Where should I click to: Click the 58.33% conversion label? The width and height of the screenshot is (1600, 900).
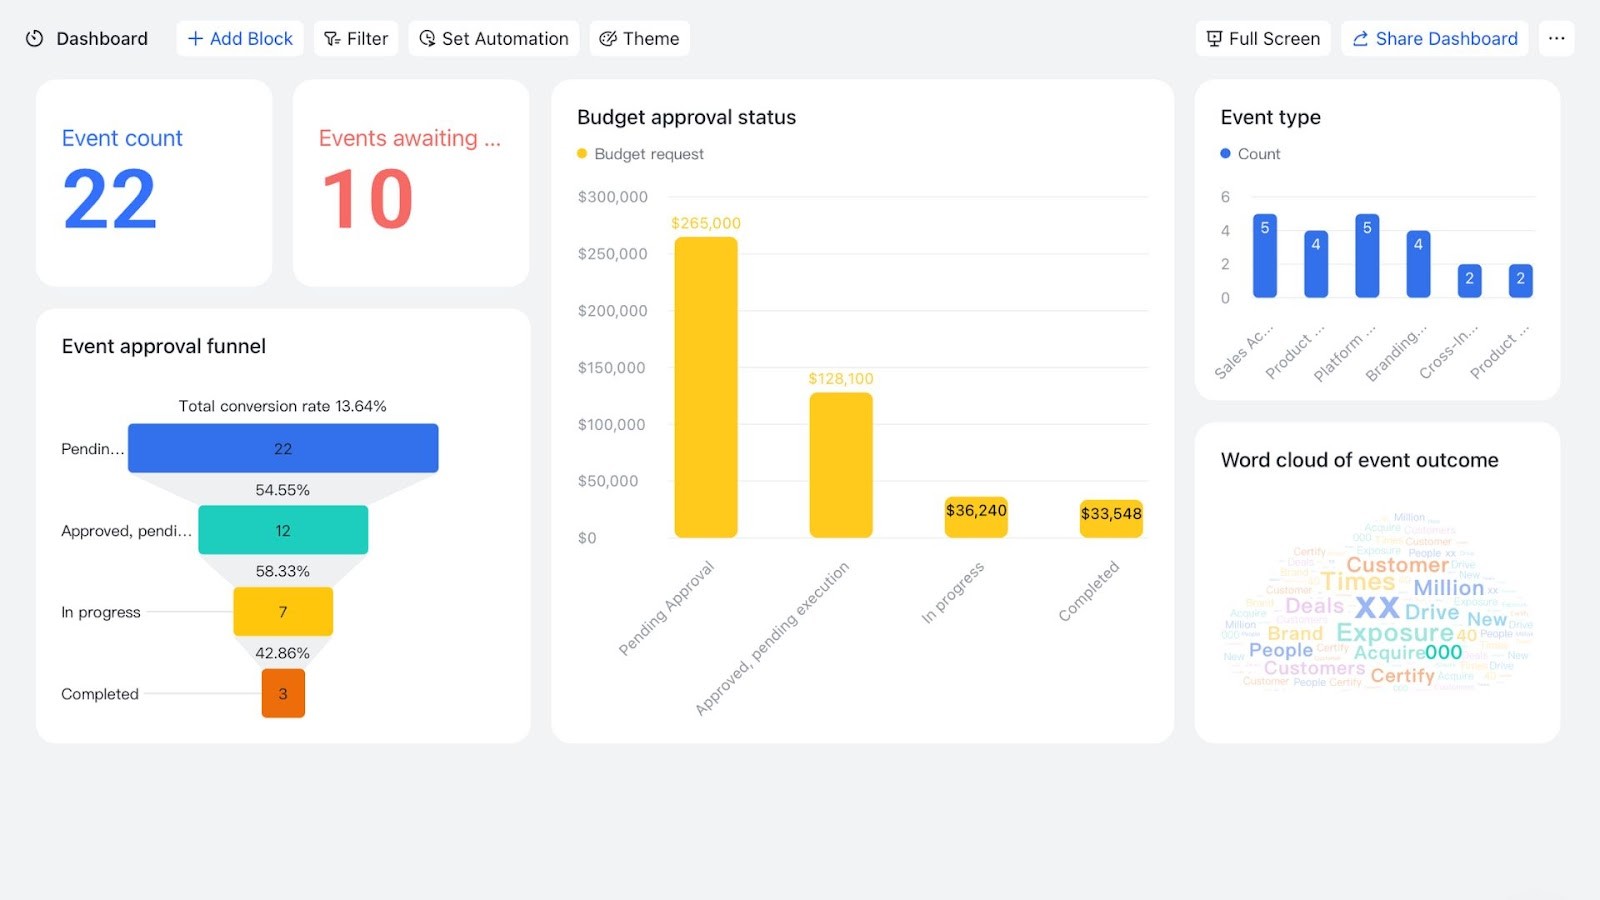coord(283,571)
